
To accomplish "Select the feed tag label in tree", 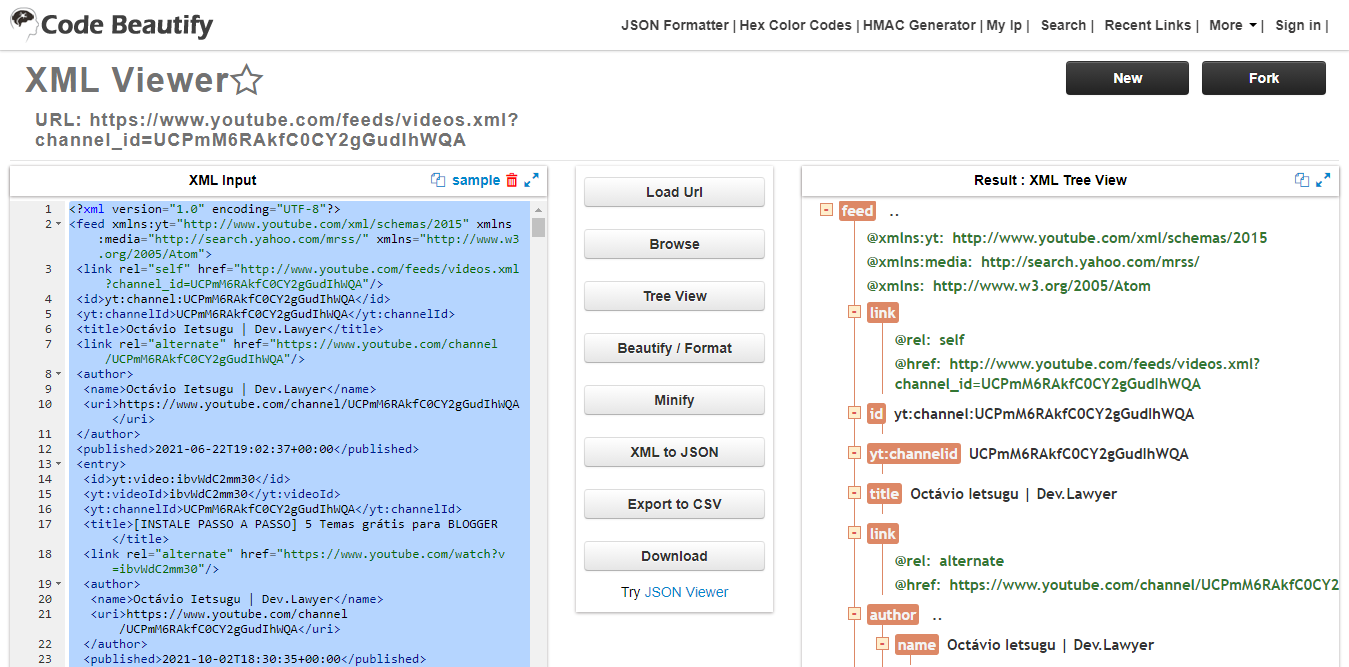I will pyautogui.click(x=857, y=211).
